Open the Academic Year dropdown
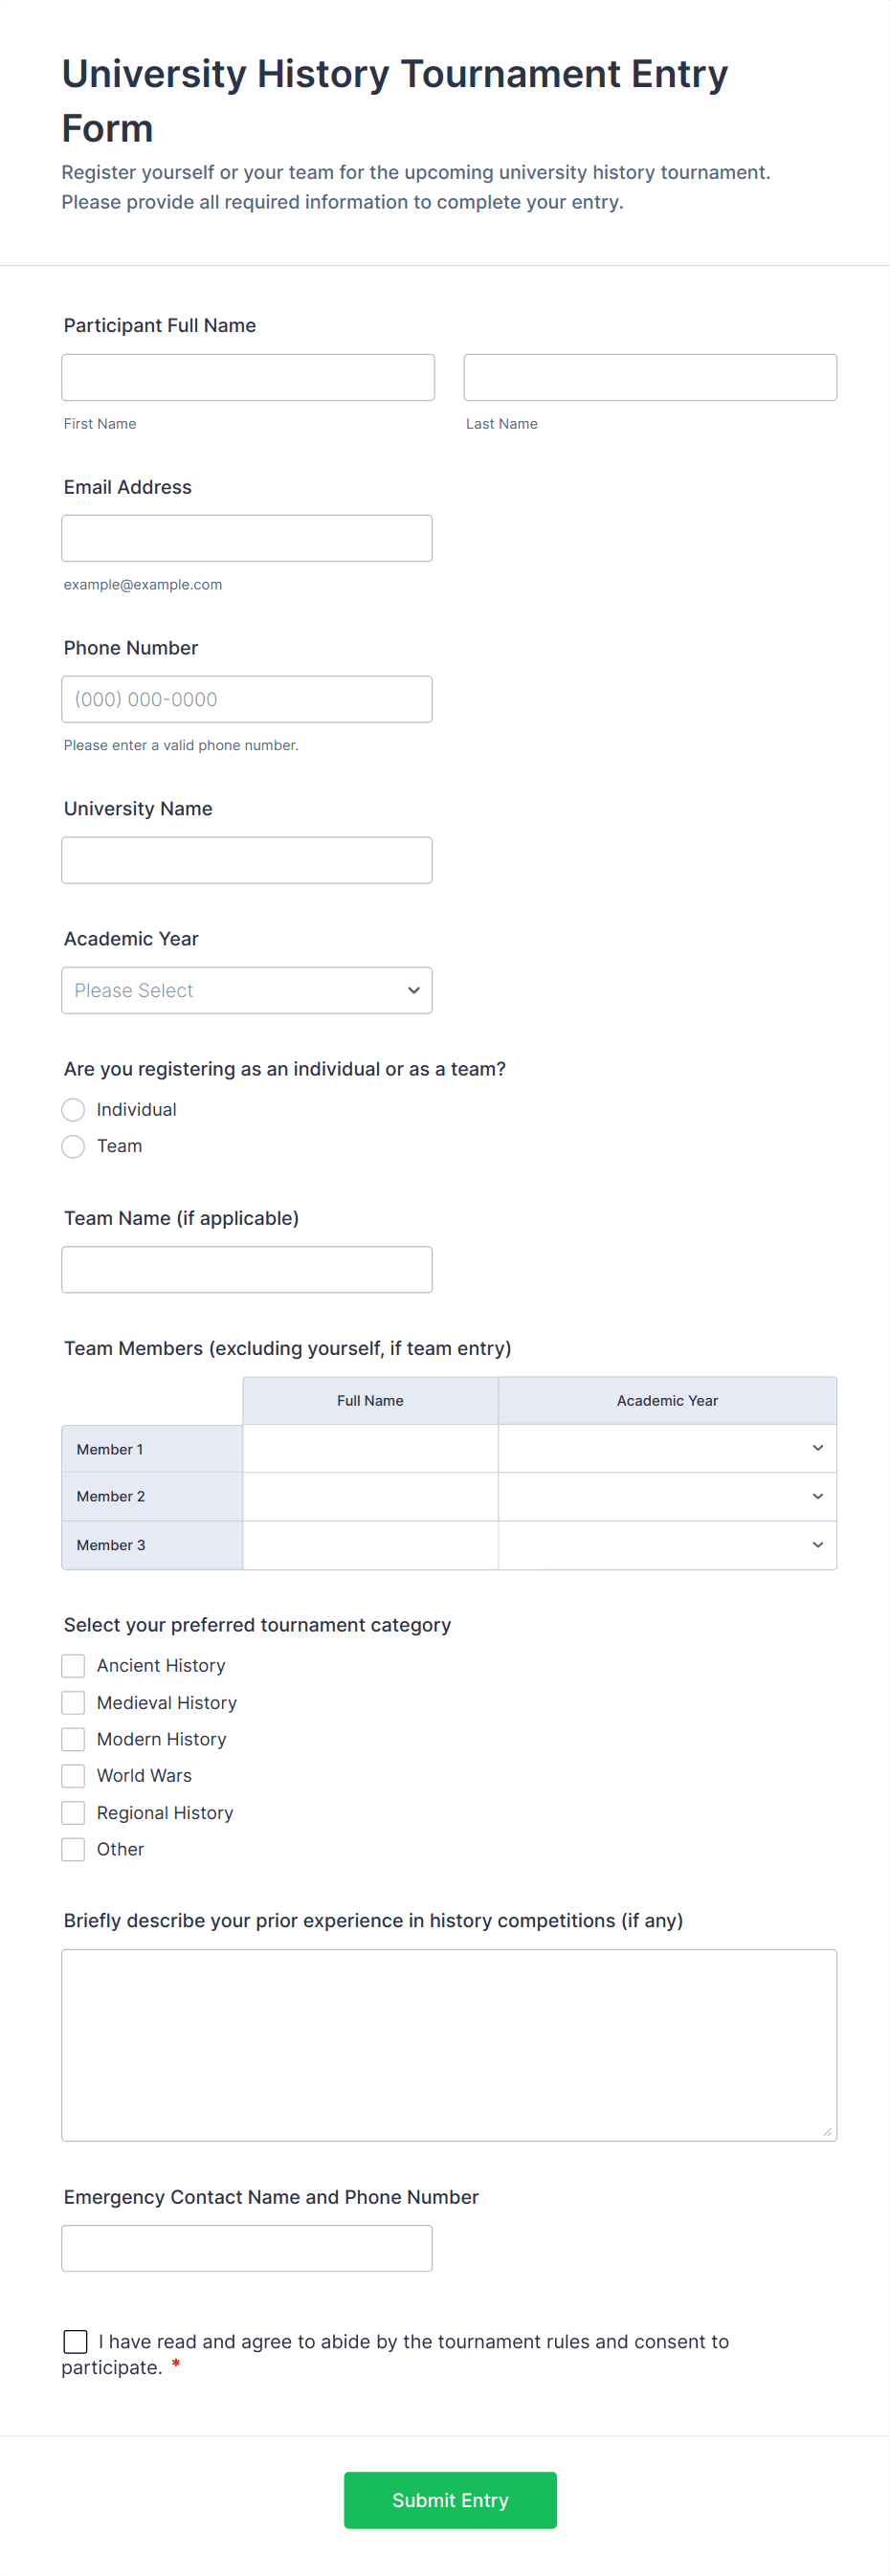This screenshot has width=890, height=2576. point(247,990)
